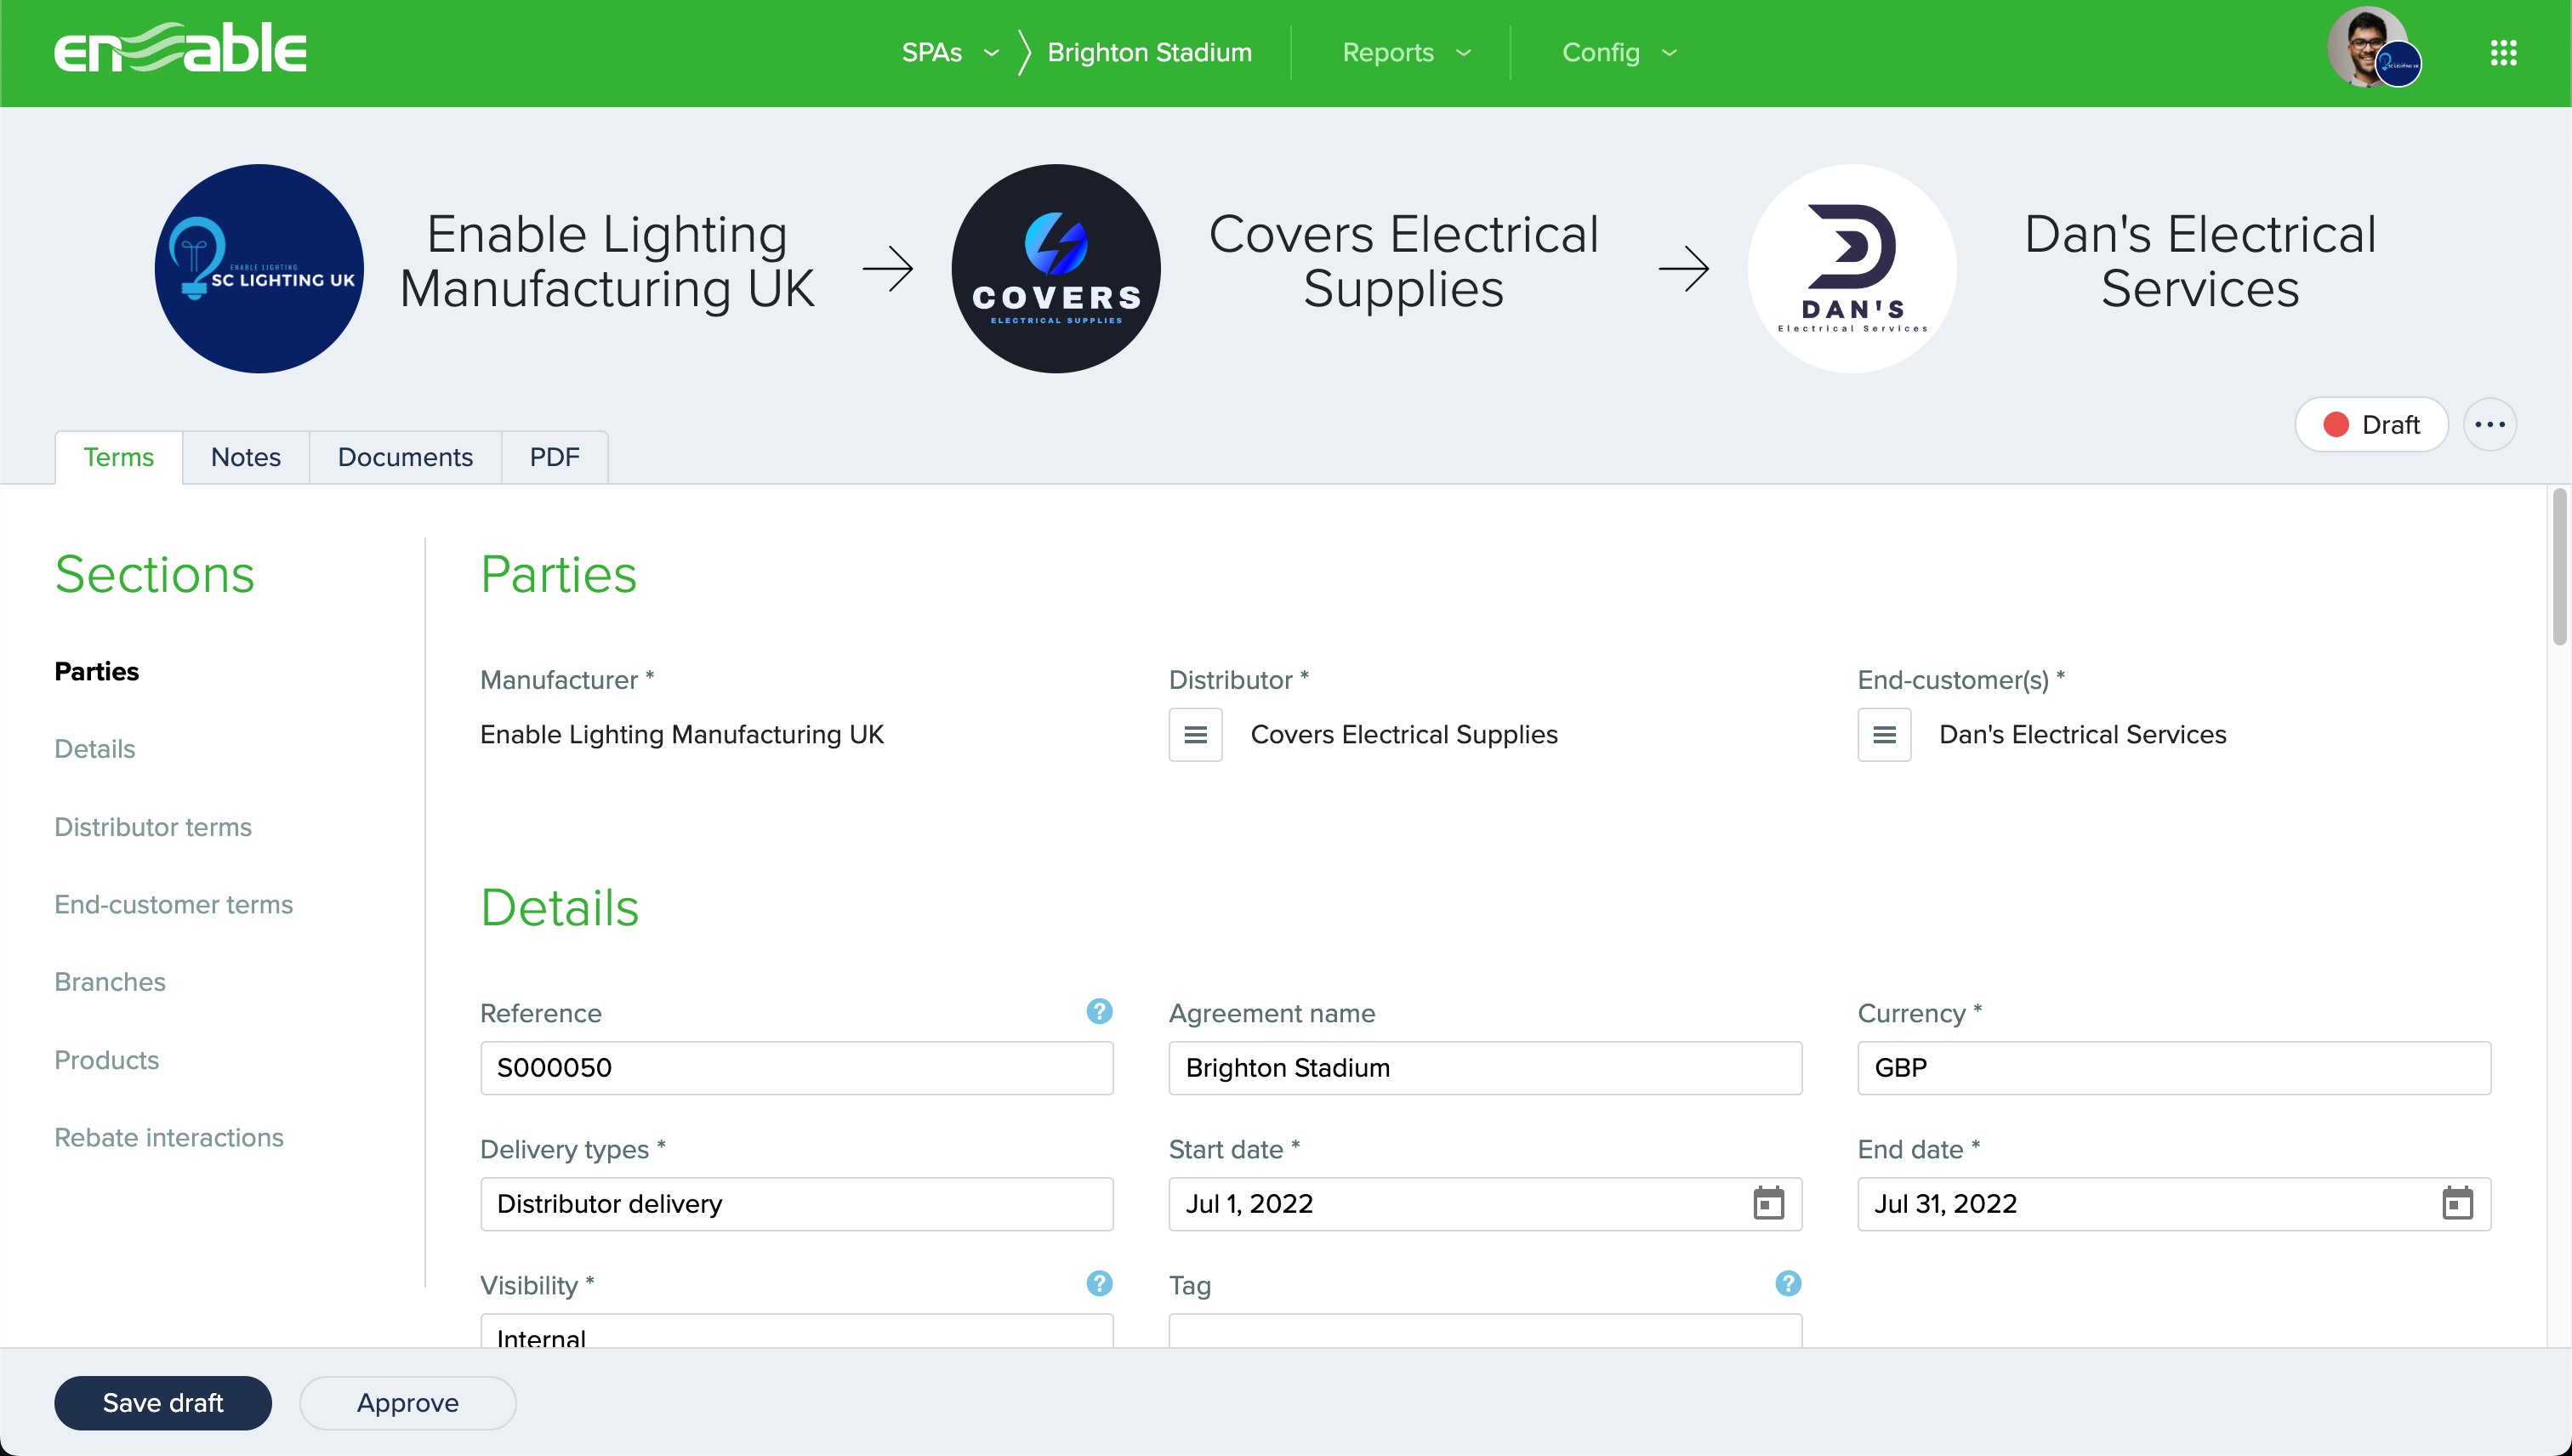
Task: Click the Brighton Stadium breadcrumb
Action: tap(1149, 53)
